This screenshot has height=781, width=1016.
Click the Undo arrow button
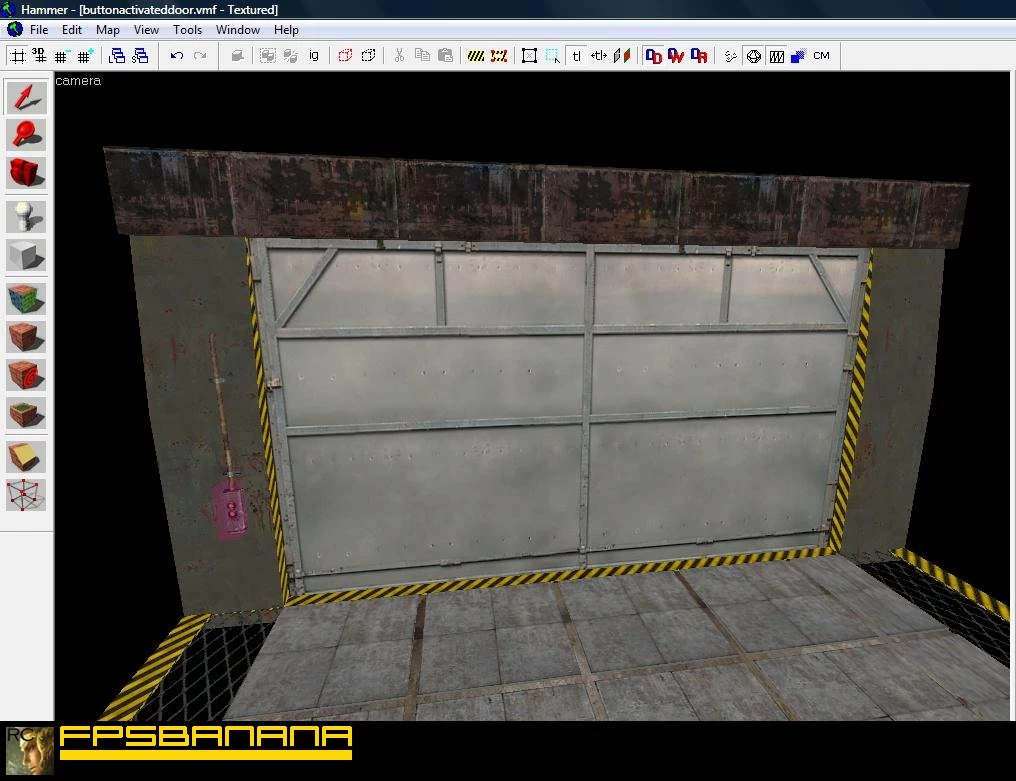click(x=177, y=56)
